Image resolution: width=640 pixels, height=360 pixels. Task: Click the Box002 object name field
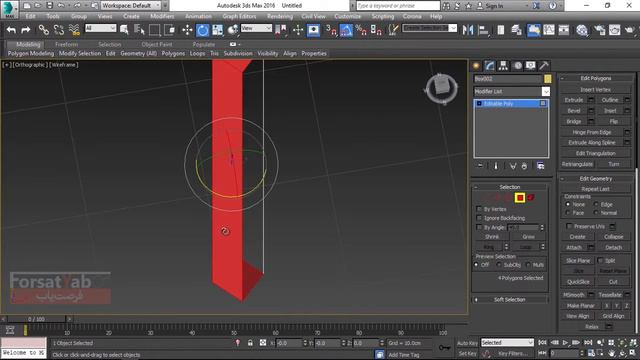(x=508, y=79)
